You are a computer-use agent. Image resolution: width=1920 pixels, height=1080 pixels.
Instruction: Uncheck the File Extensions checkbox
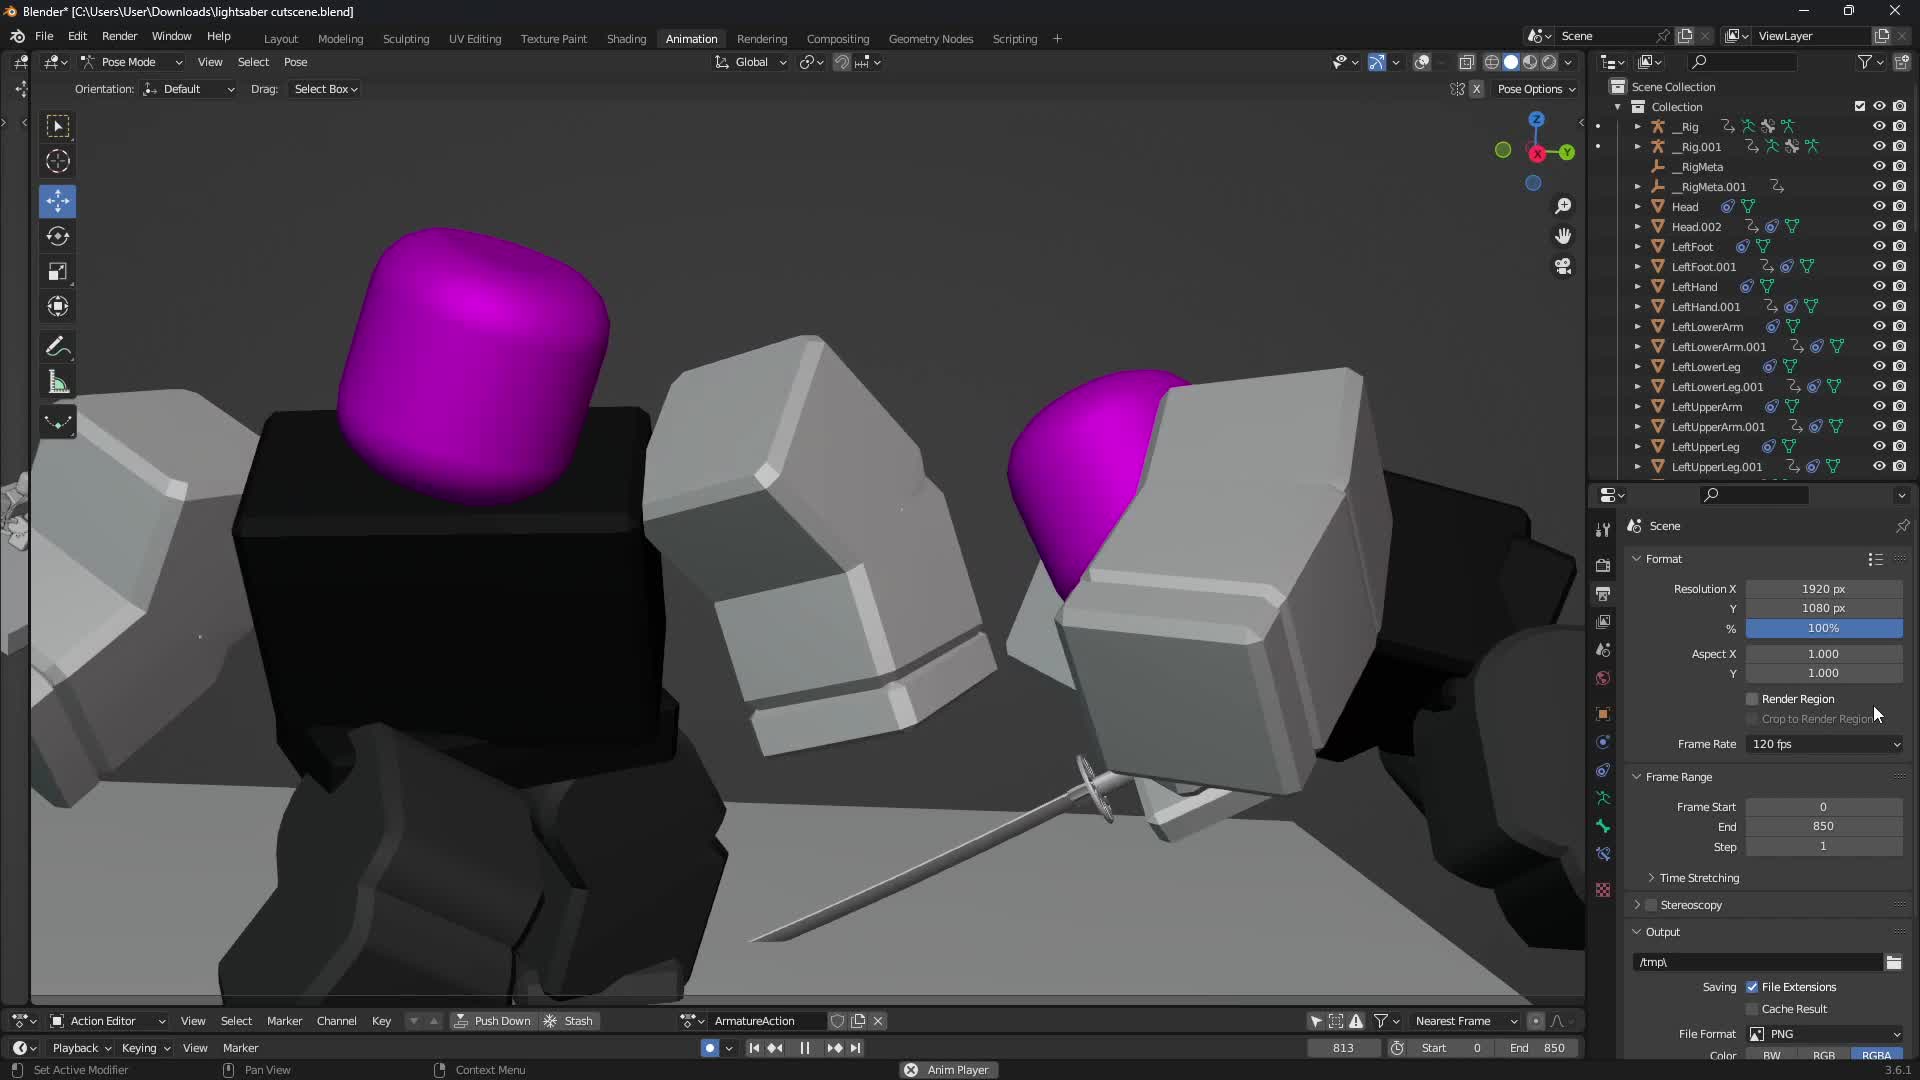coord(1752,987)
